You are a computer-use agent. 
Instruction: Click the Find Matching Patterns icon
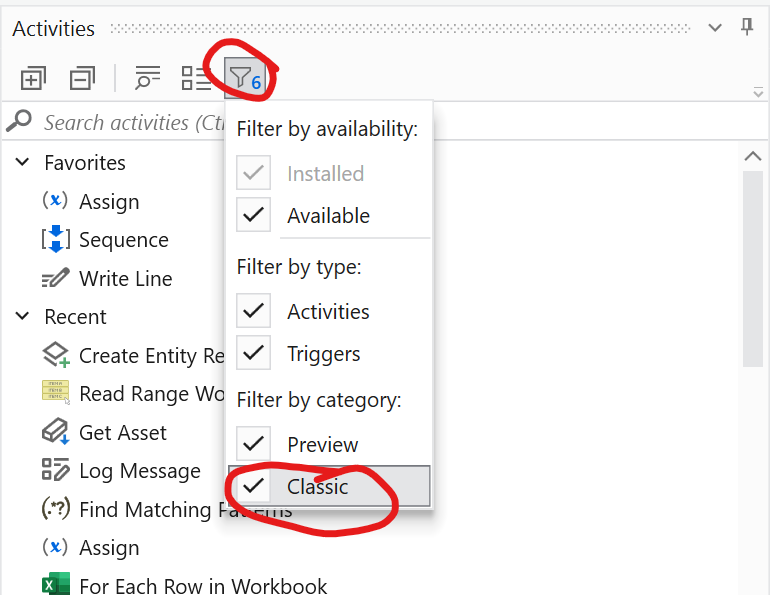55,509
